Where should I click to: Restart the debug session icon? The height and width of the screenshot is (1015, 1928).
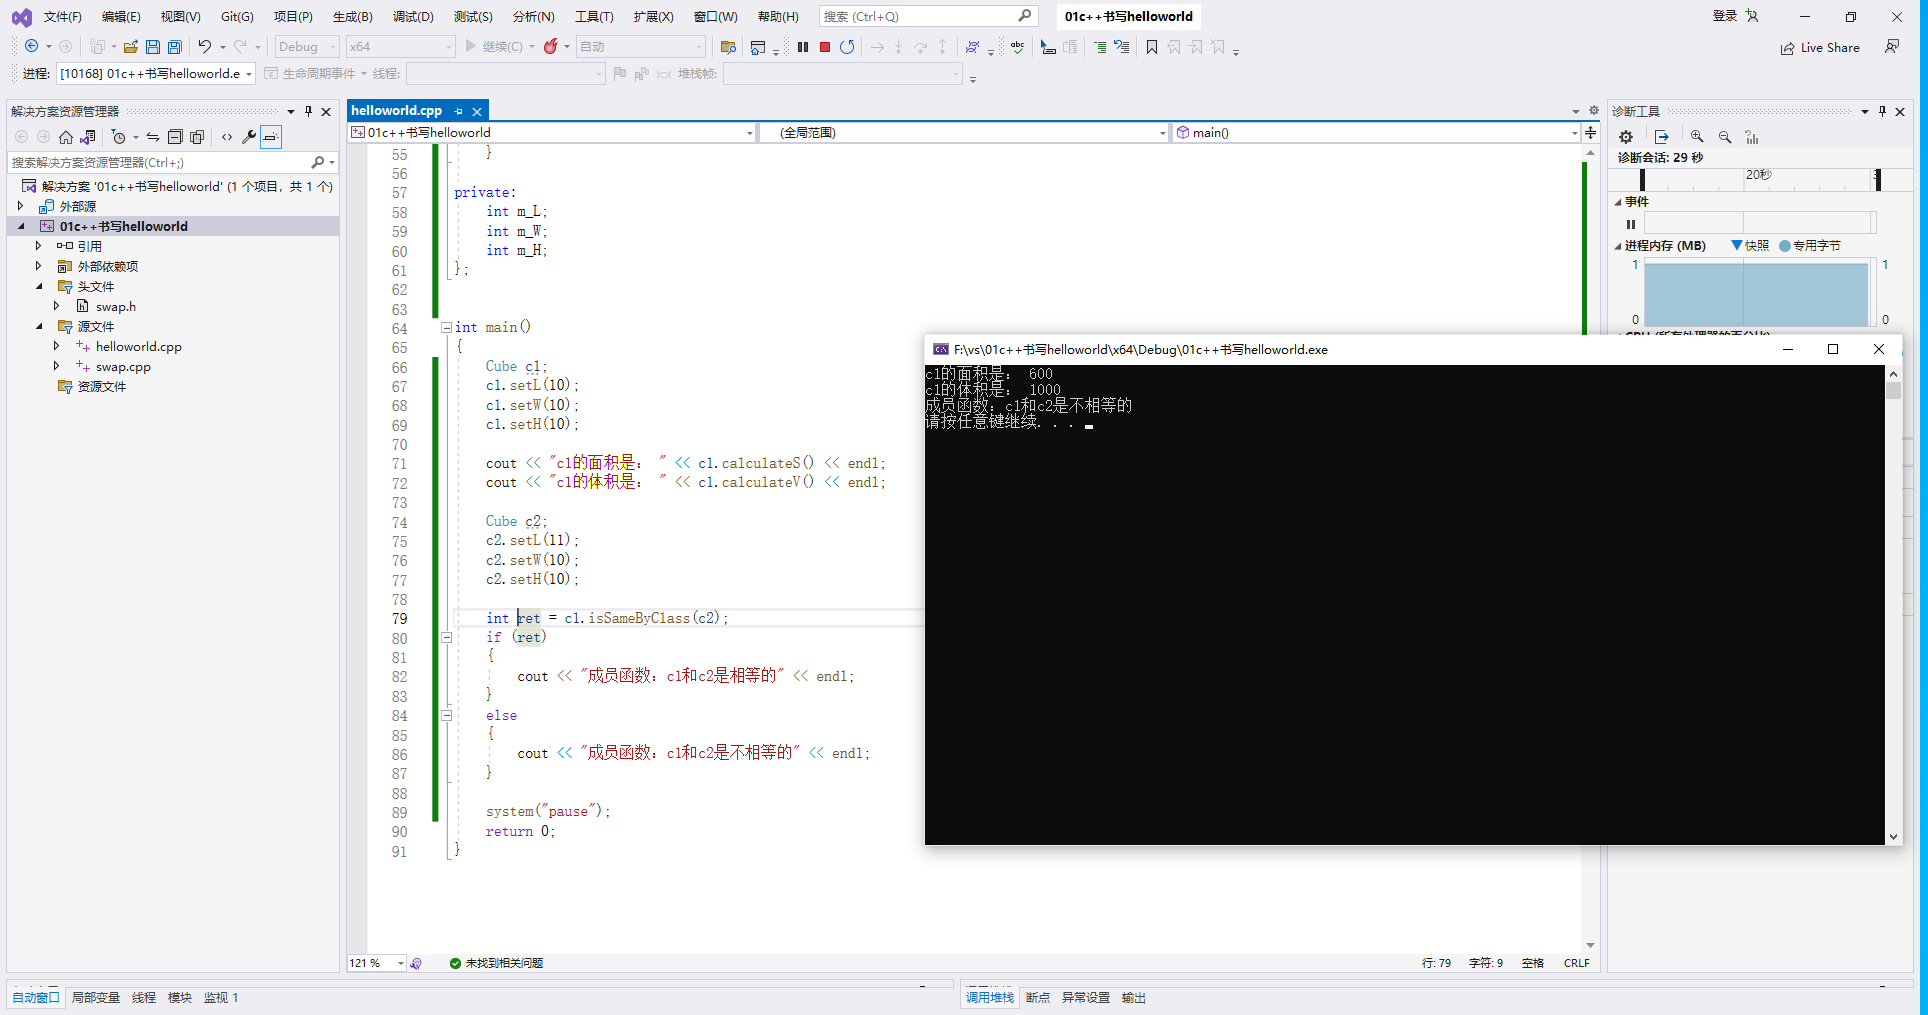[847, 47]
